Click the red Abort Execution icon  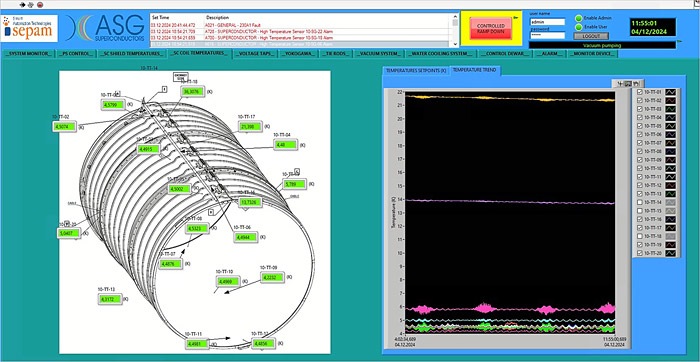point(40,5)
